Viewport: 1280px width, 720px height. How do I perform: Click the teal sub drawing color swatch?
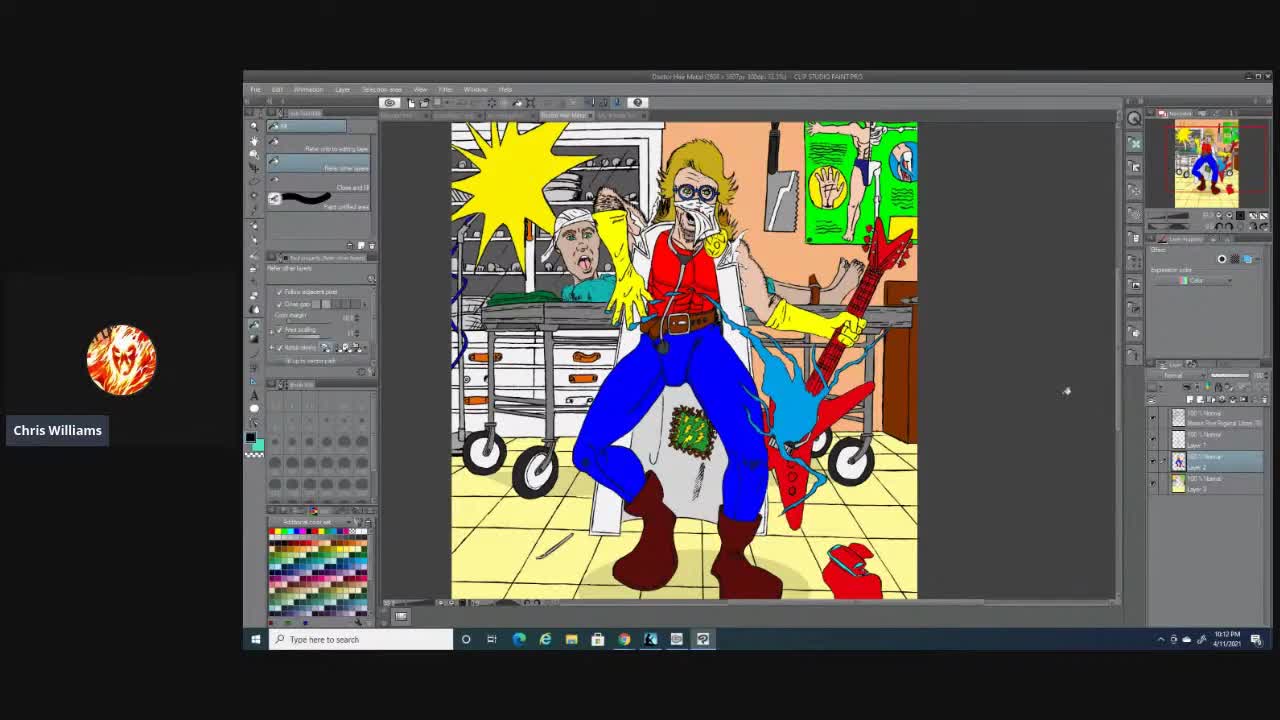(258, 445)
